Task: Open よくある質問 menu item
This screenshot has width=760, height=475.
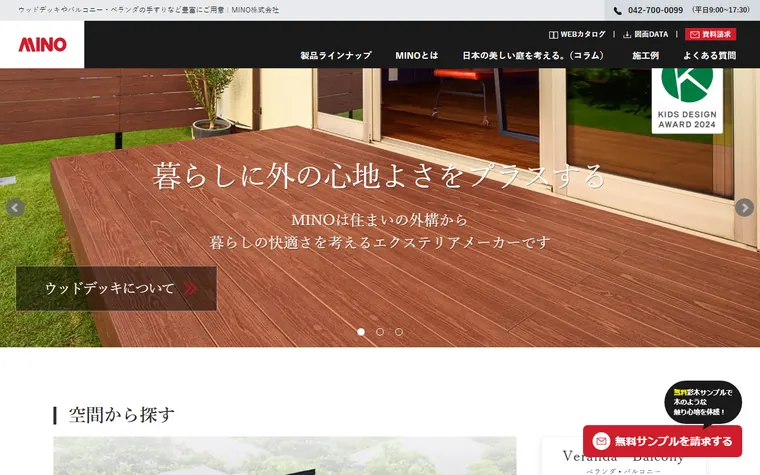Action: click(710, 56)
